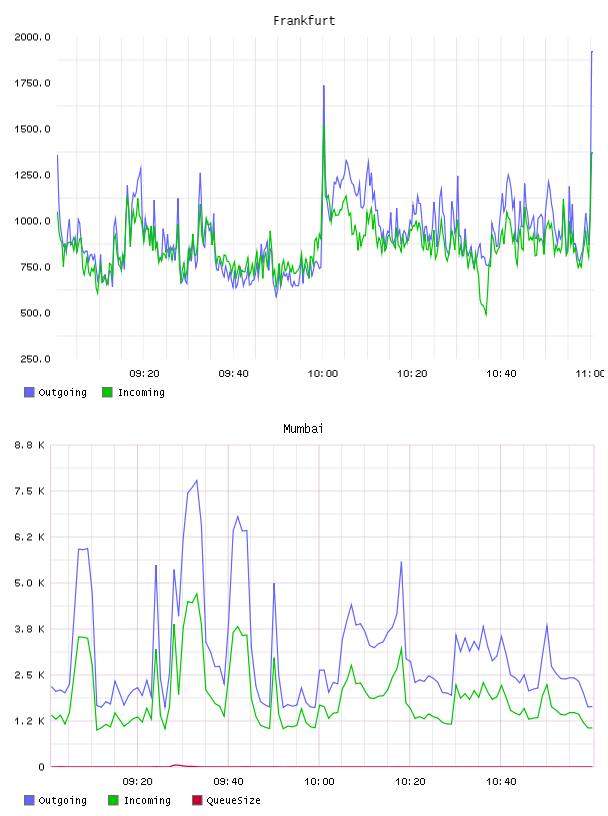Click the blue Outgoing swatch in Frankfurt legend

pyautogui.click(x=29, y=392)
